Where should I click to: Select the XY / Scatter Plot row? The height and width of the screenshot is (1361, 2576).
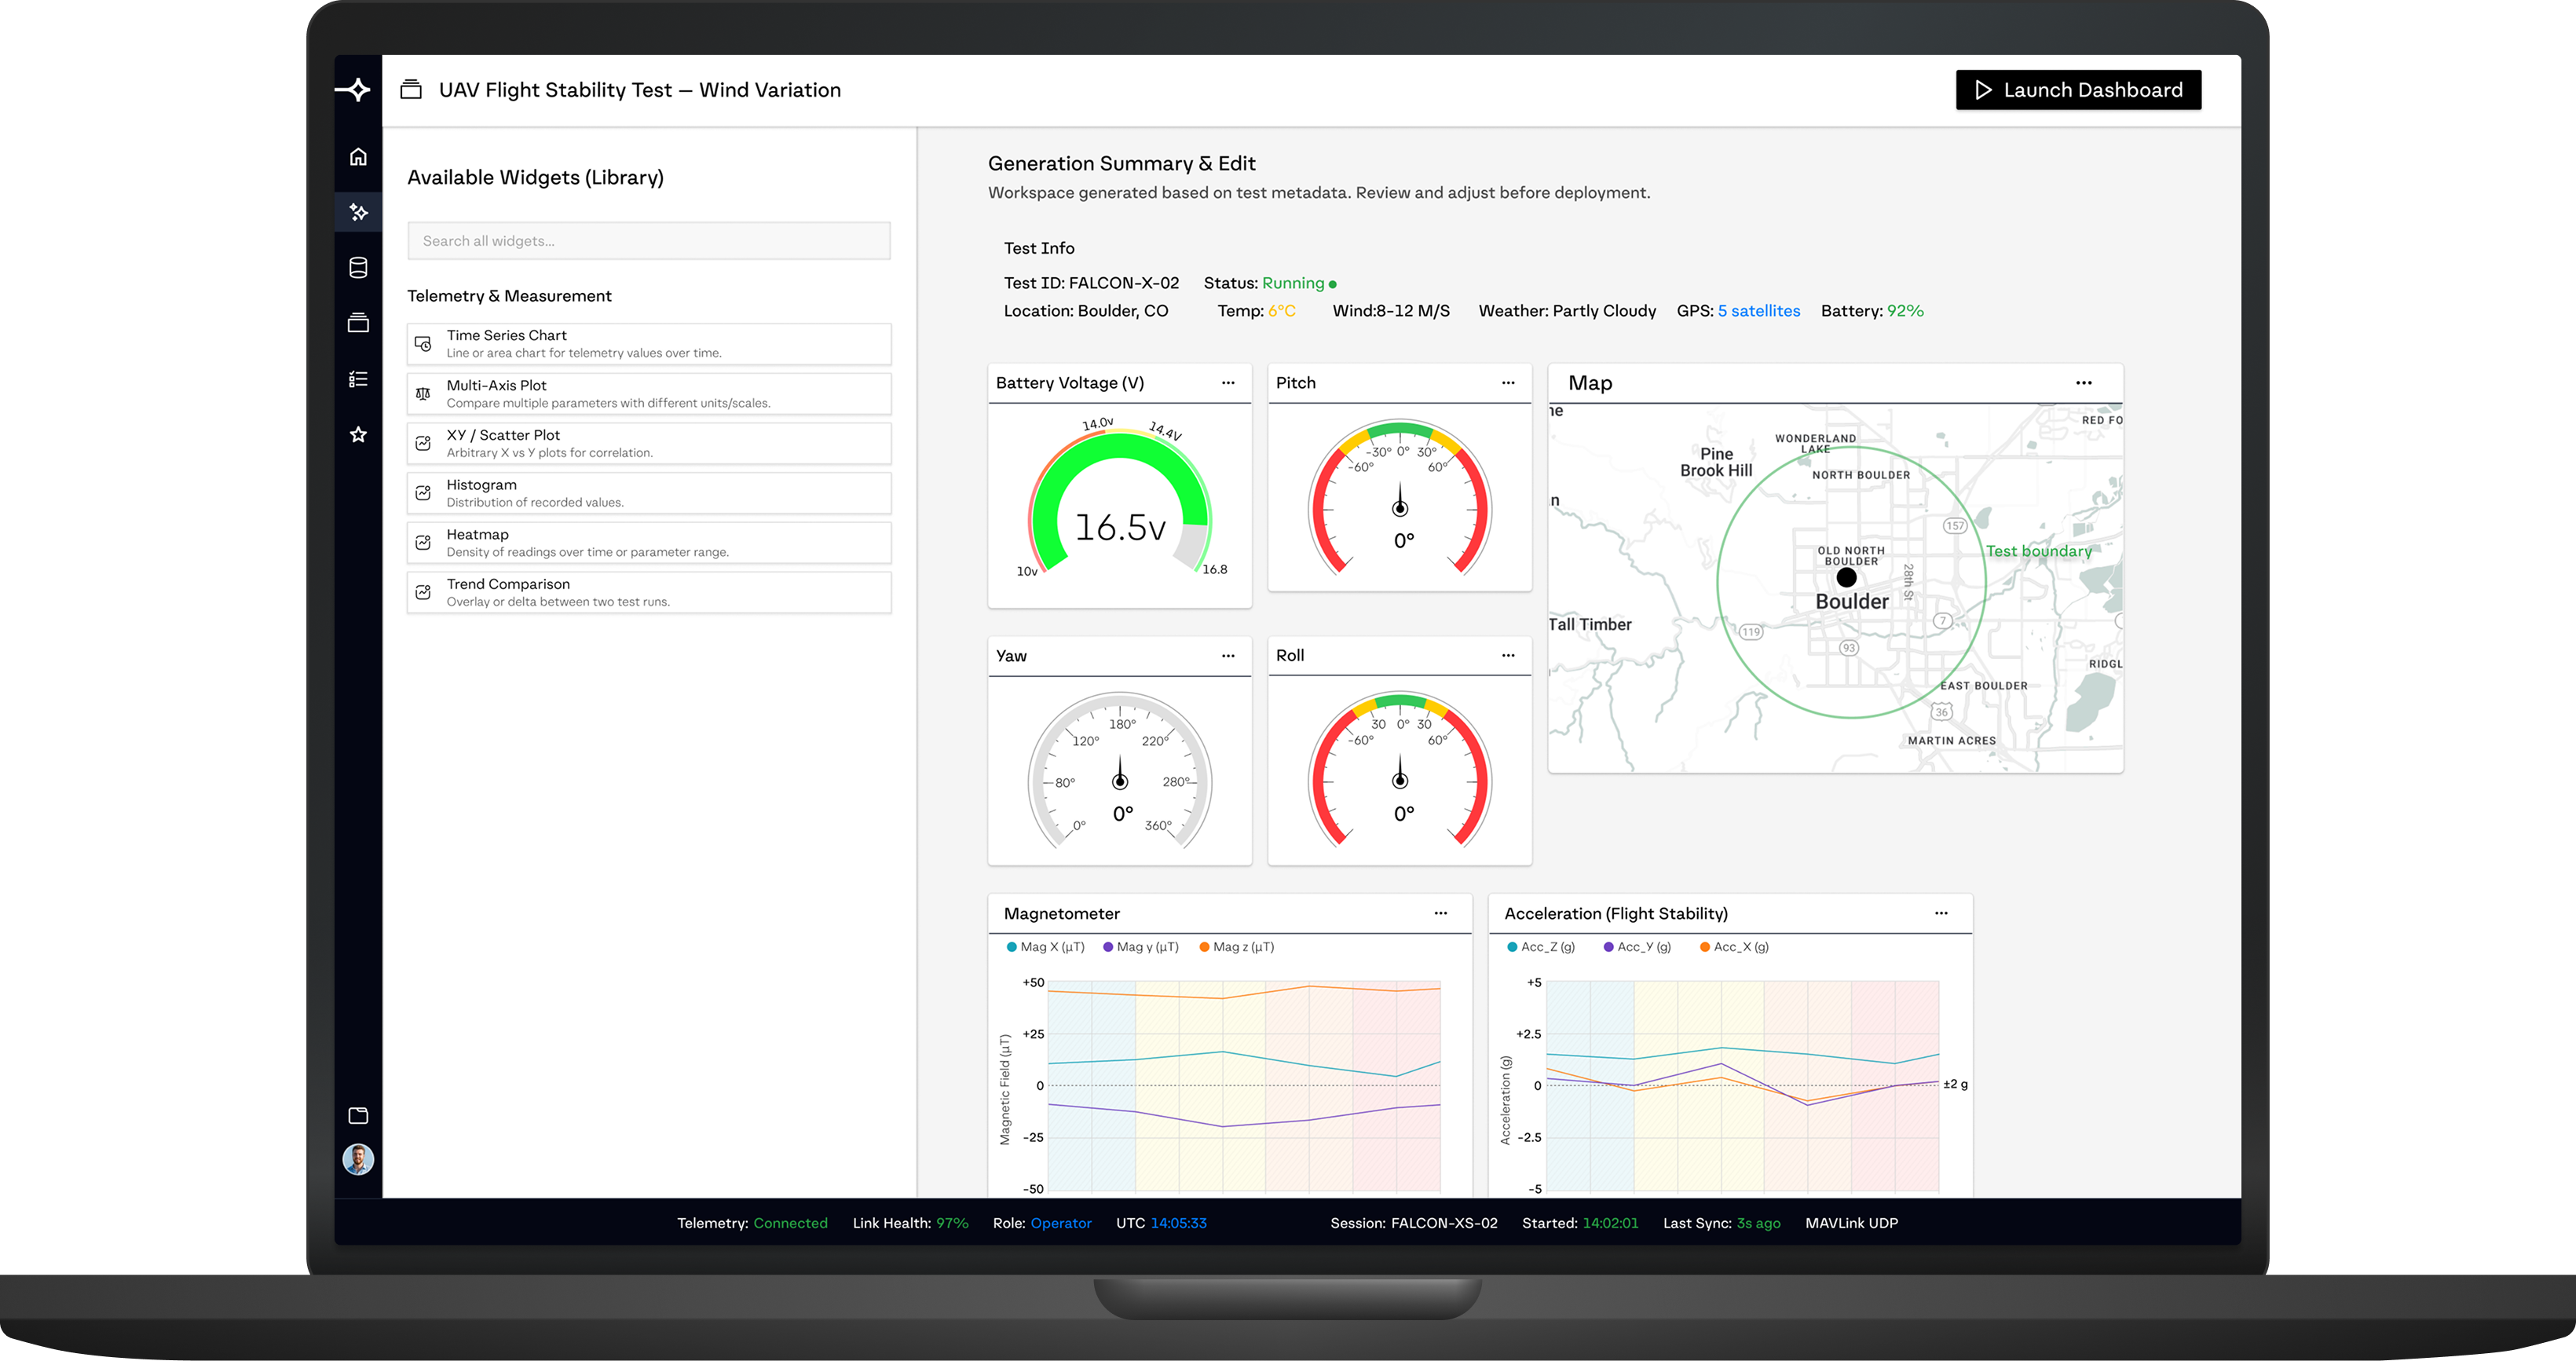[x=649, y=443]
